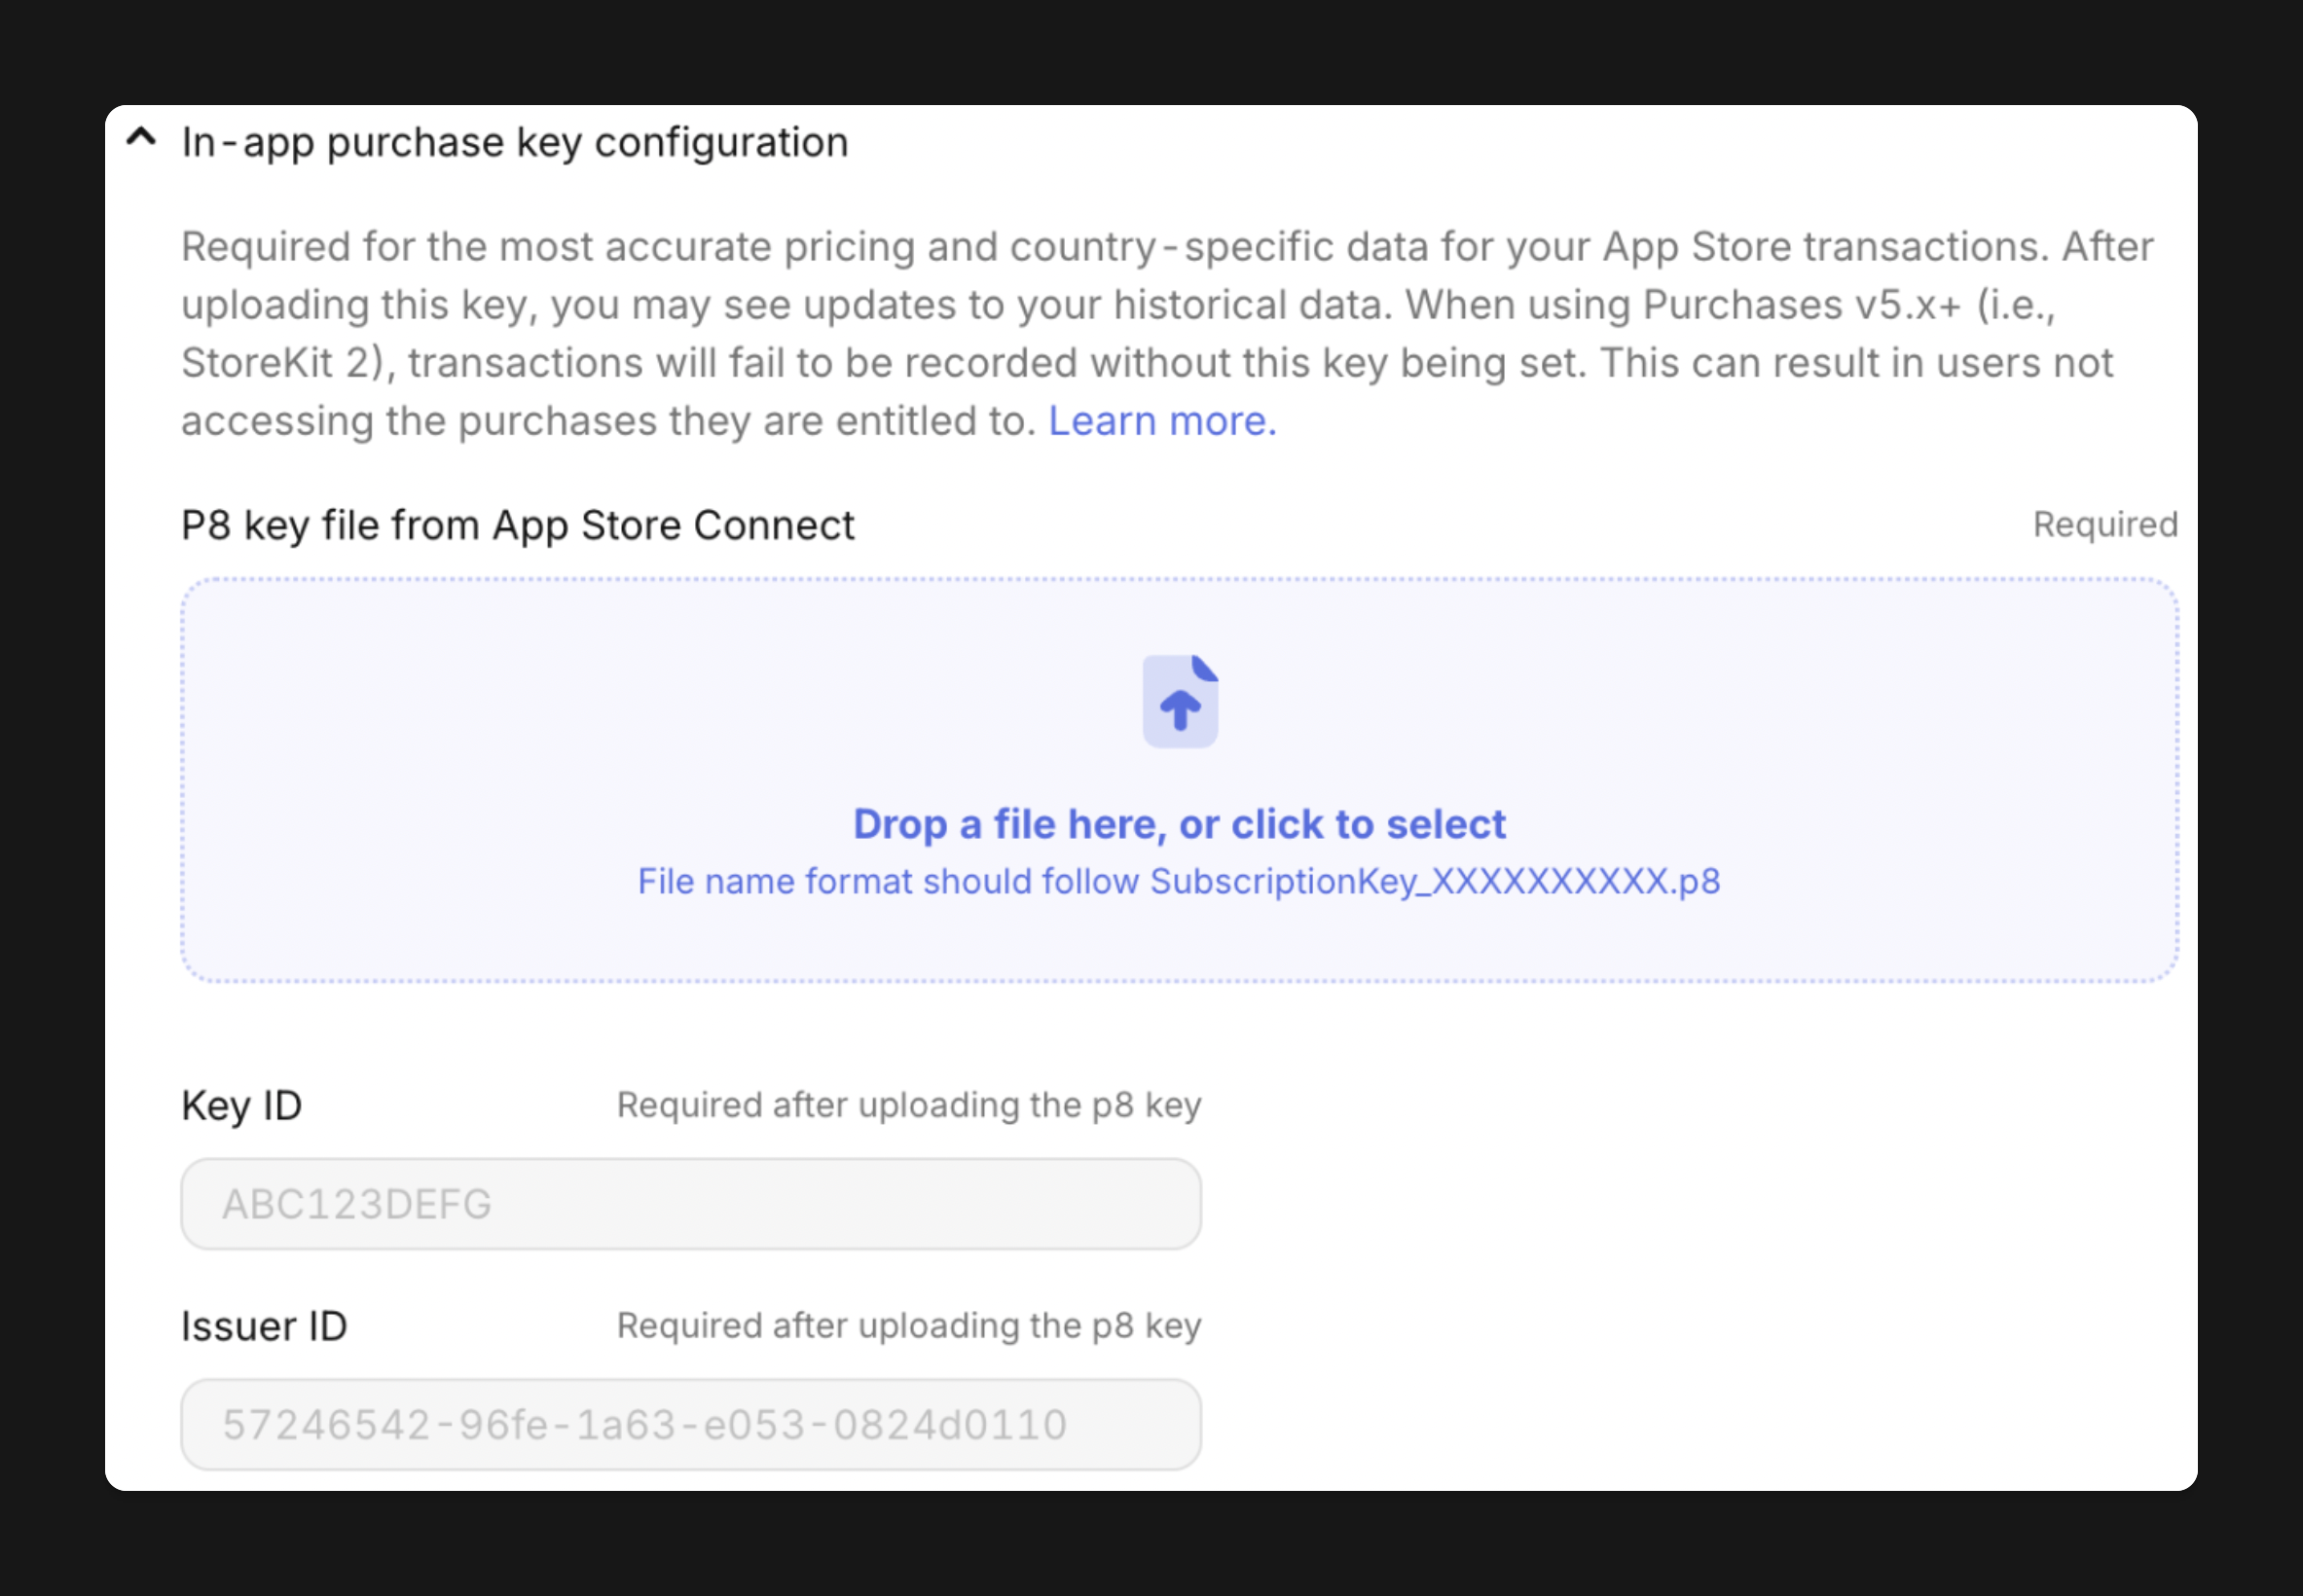
Task: Click the ABC123DEFG placeholder text
Action: [357, 1204]
